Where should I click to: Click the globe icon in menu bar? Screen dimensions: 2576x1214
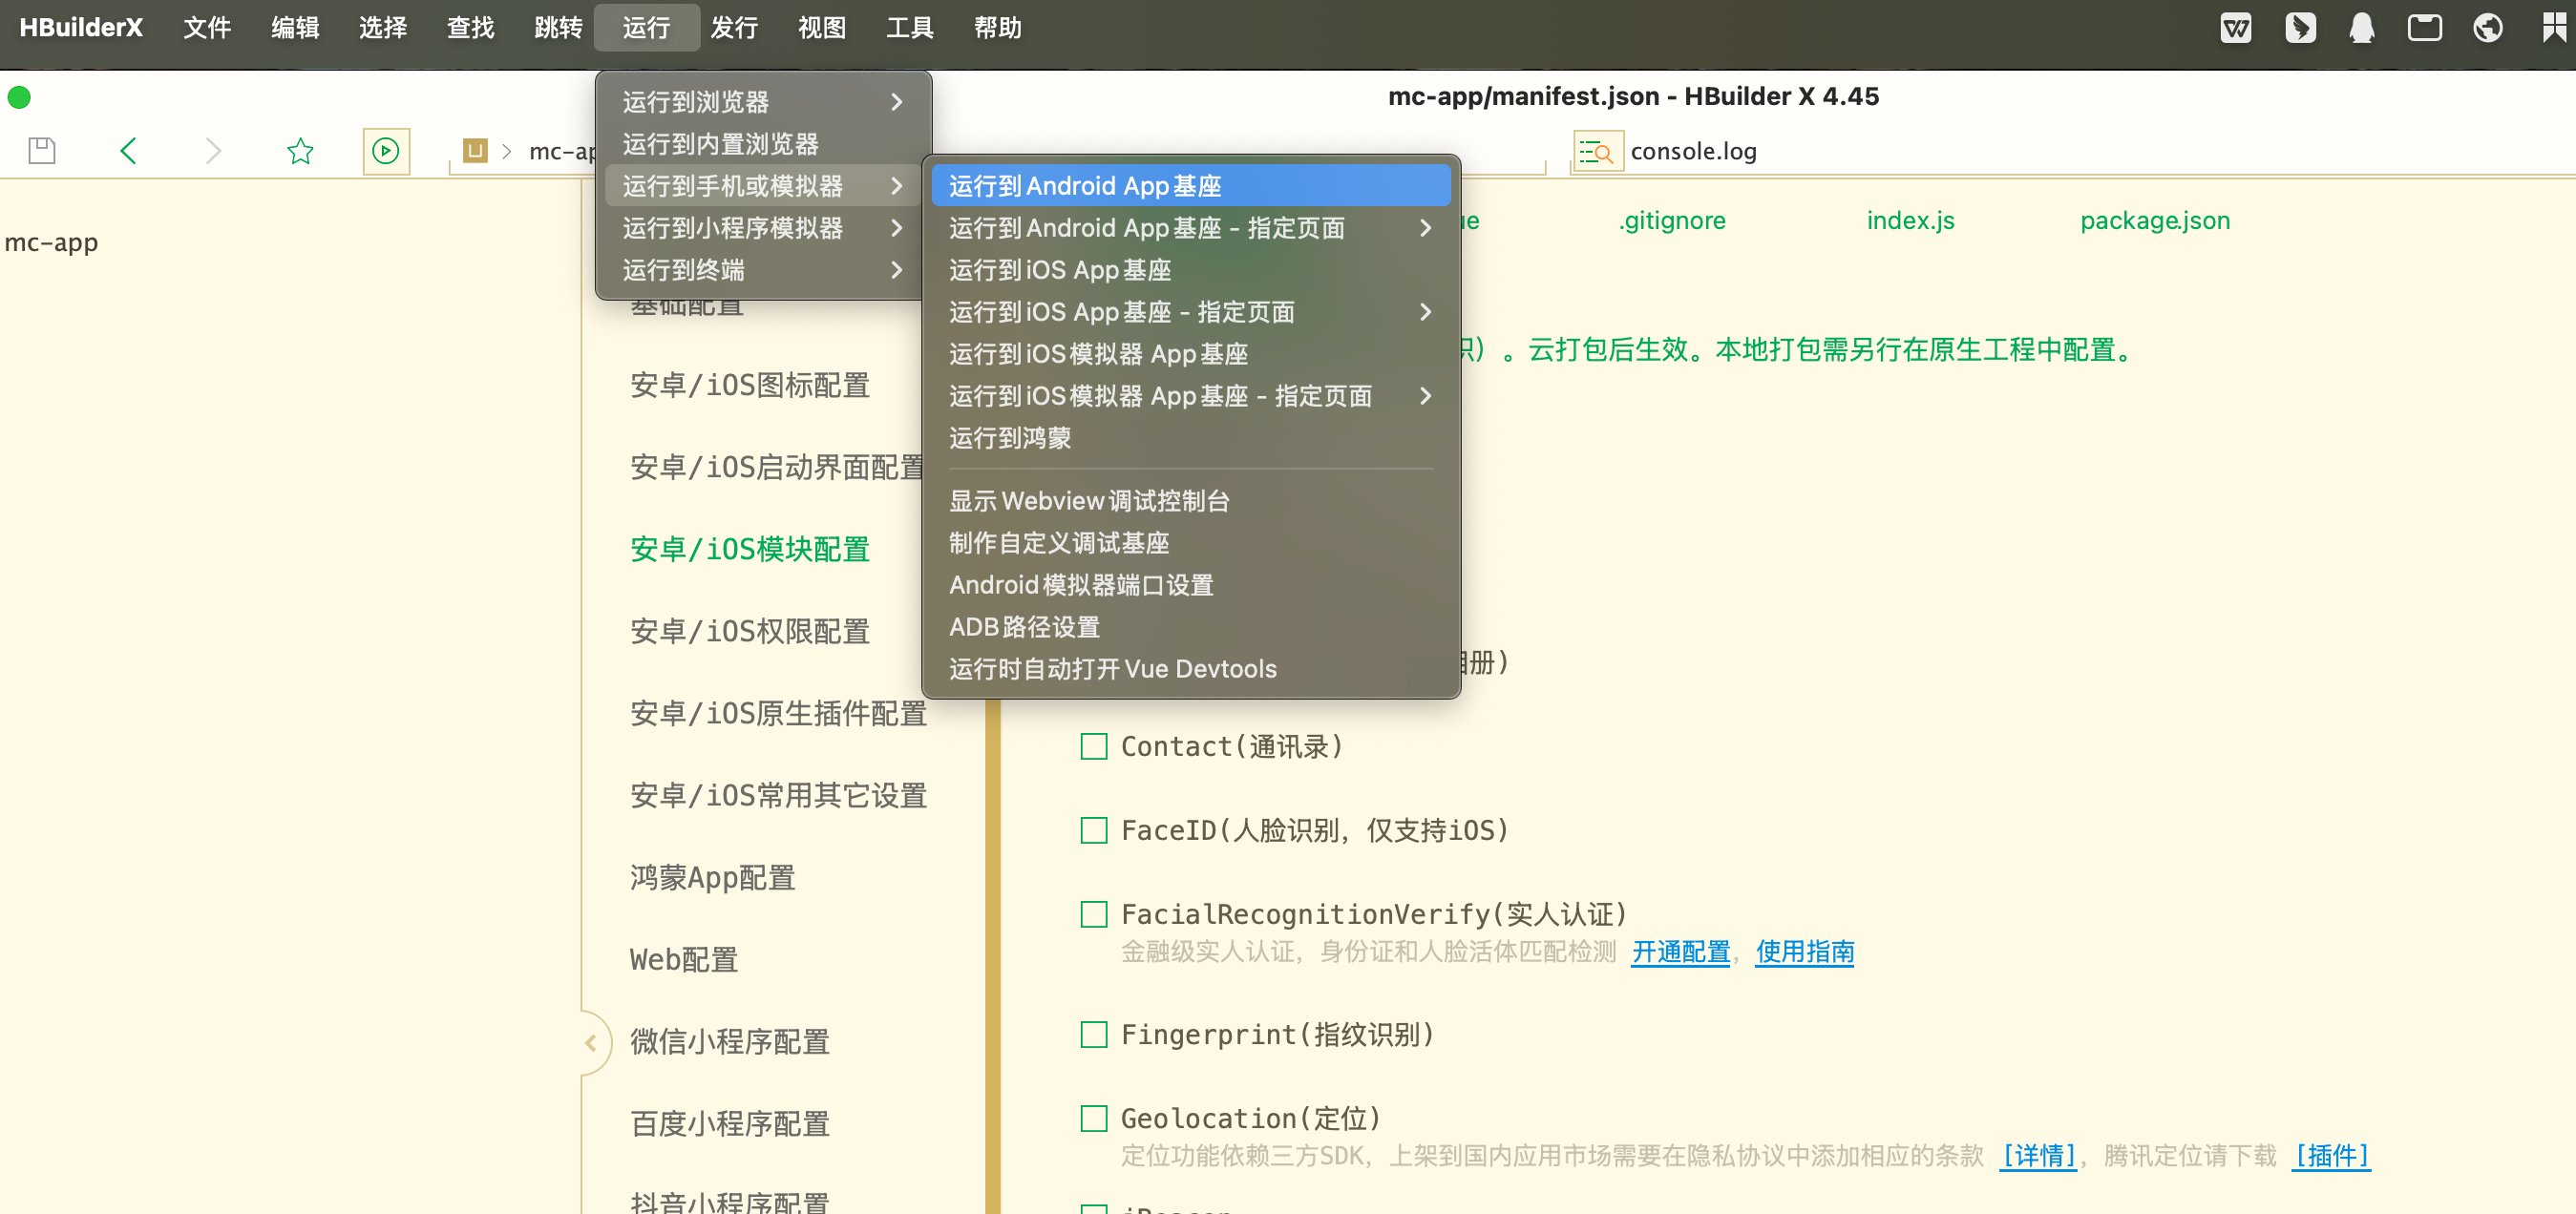pos(2487,28)
